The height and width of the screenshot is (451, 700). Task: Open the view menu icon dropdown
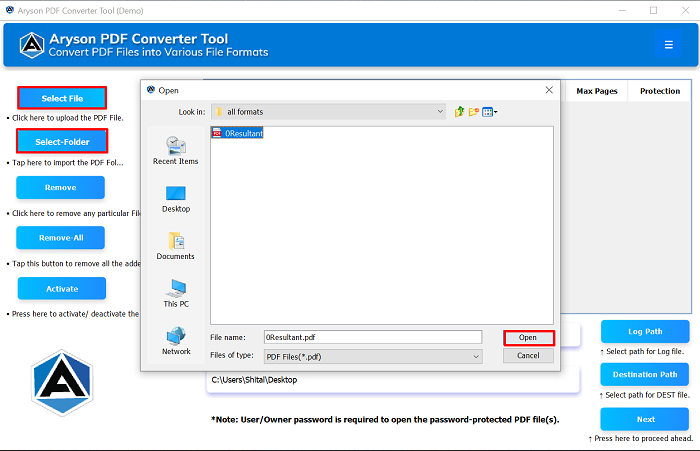(490, 112)
